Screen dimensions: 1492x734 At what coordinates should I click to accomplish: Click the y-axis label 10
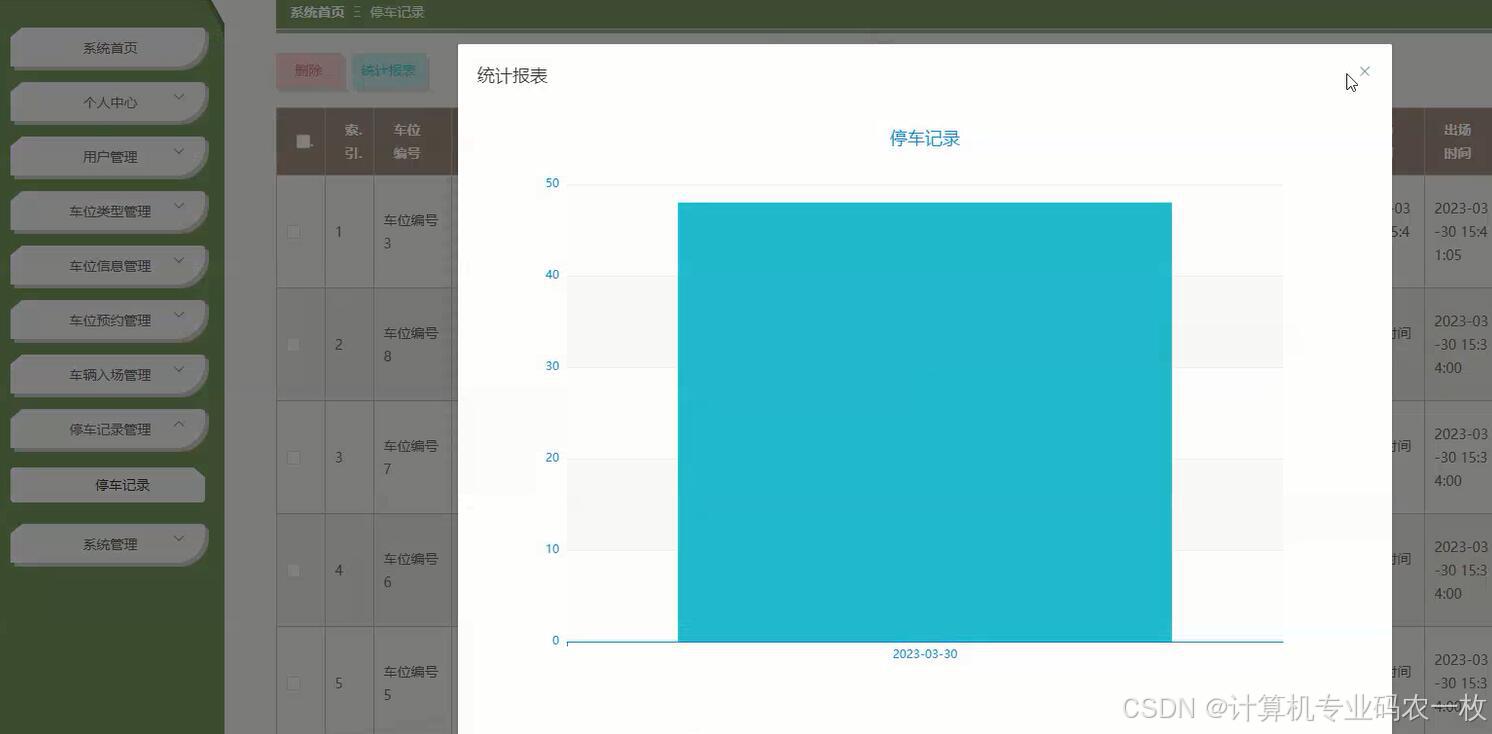pos(552,549)
